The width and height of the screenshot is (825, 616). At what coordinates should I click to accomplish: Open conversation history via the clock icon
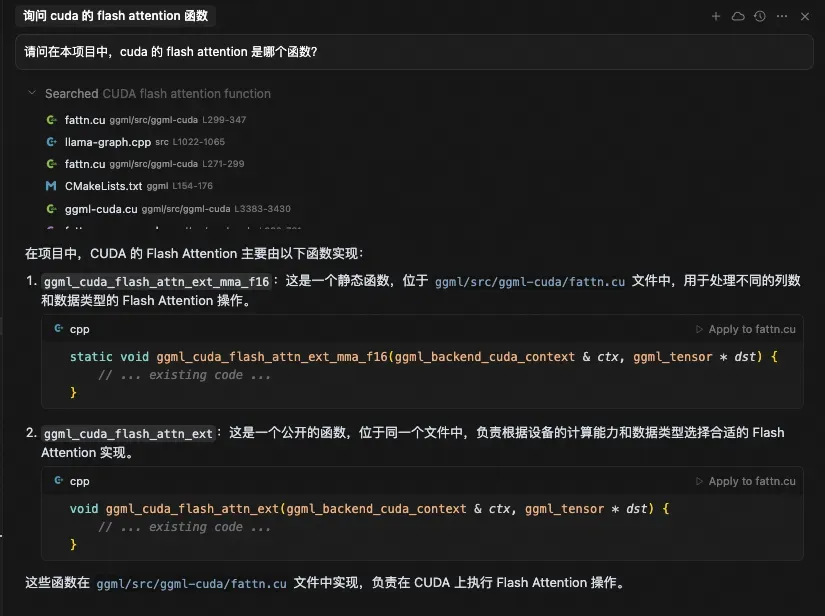pos(759,16)
